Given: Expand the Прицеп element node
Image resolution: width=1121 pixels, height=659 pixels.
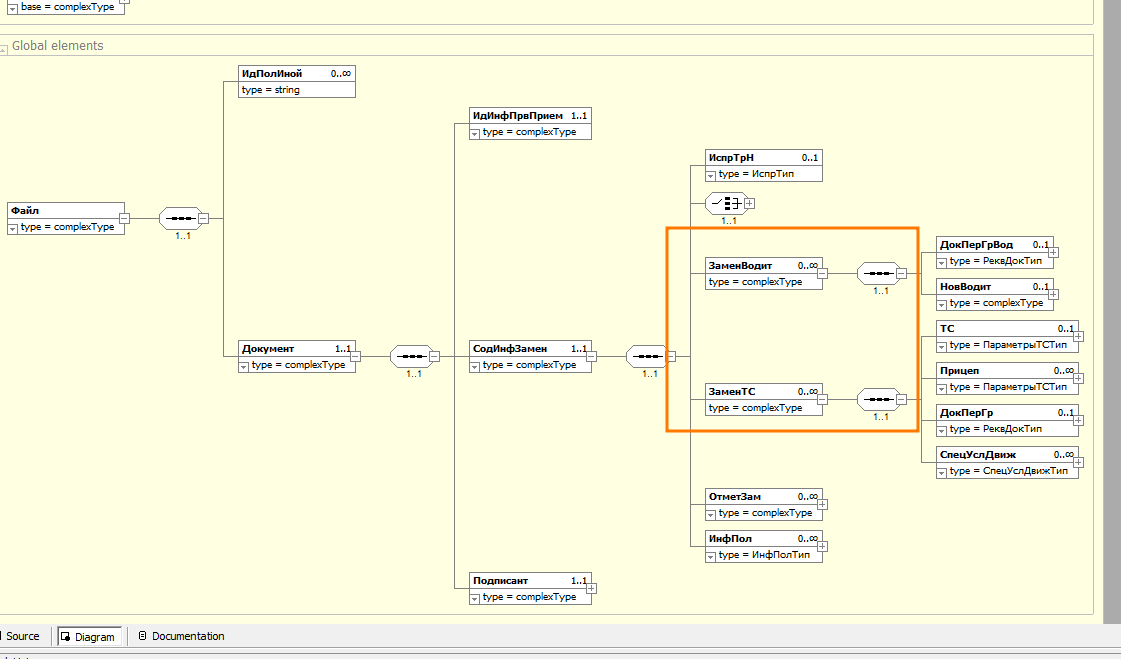Looking at the screenshot, I should click(x=1078, y=378).
